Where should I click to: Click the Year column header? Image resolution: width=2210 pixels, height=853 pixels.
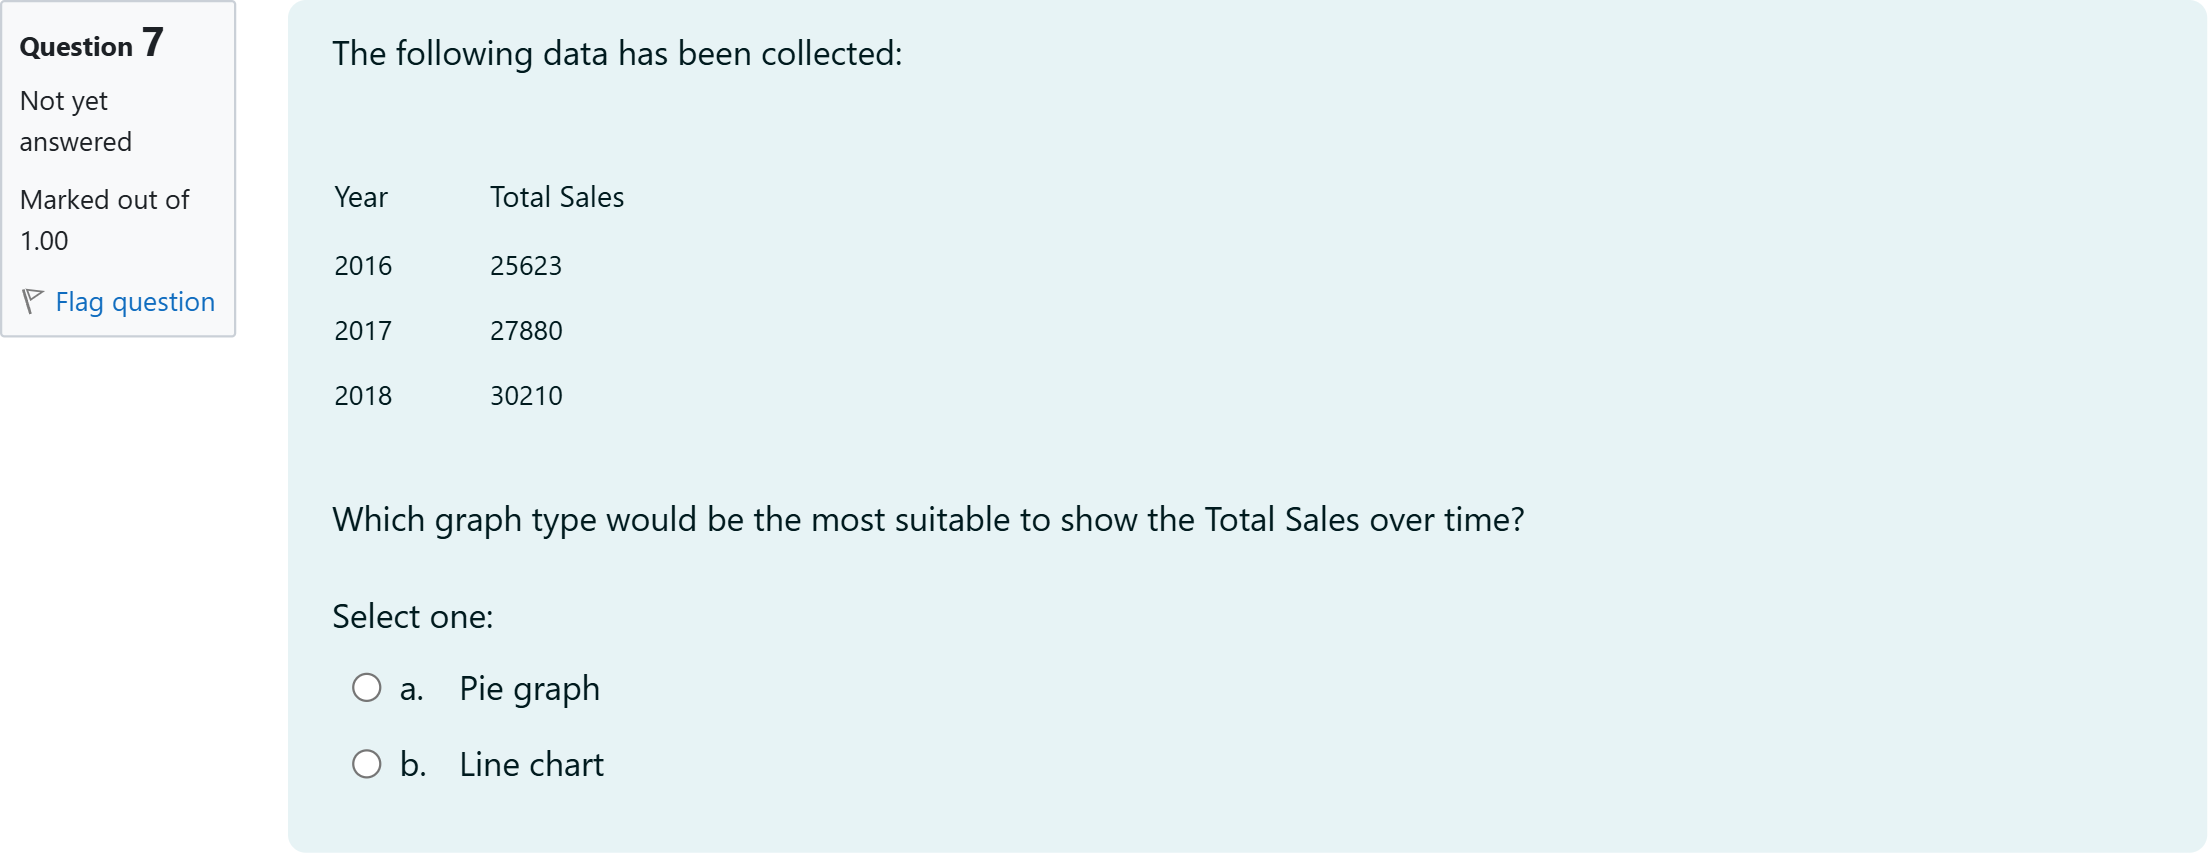(x=361, y=197)
